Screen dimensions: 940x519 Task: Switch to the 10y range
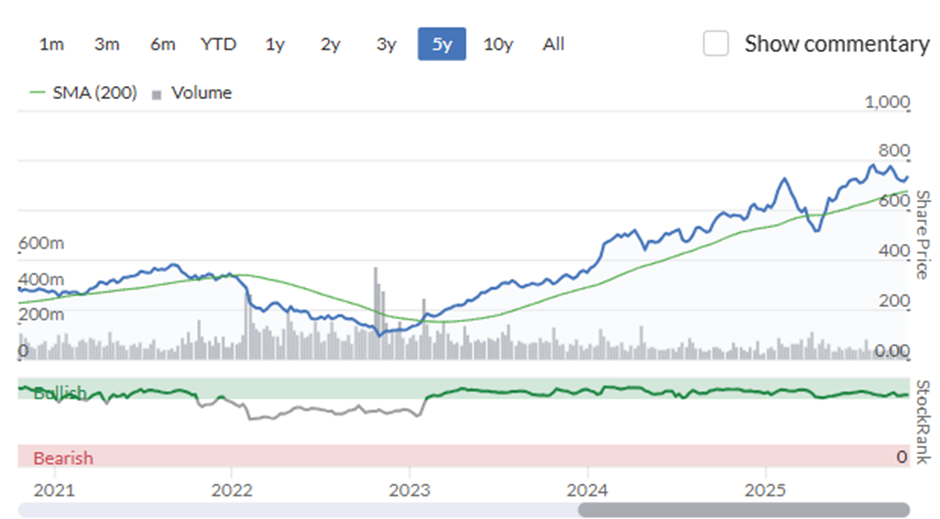pos(498,44)
